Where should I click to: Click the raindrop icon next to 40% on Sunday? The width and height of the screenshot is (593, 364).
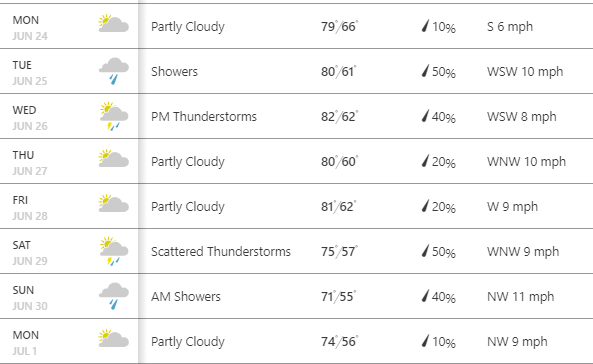pyautogui.click(x=425, y=296)
